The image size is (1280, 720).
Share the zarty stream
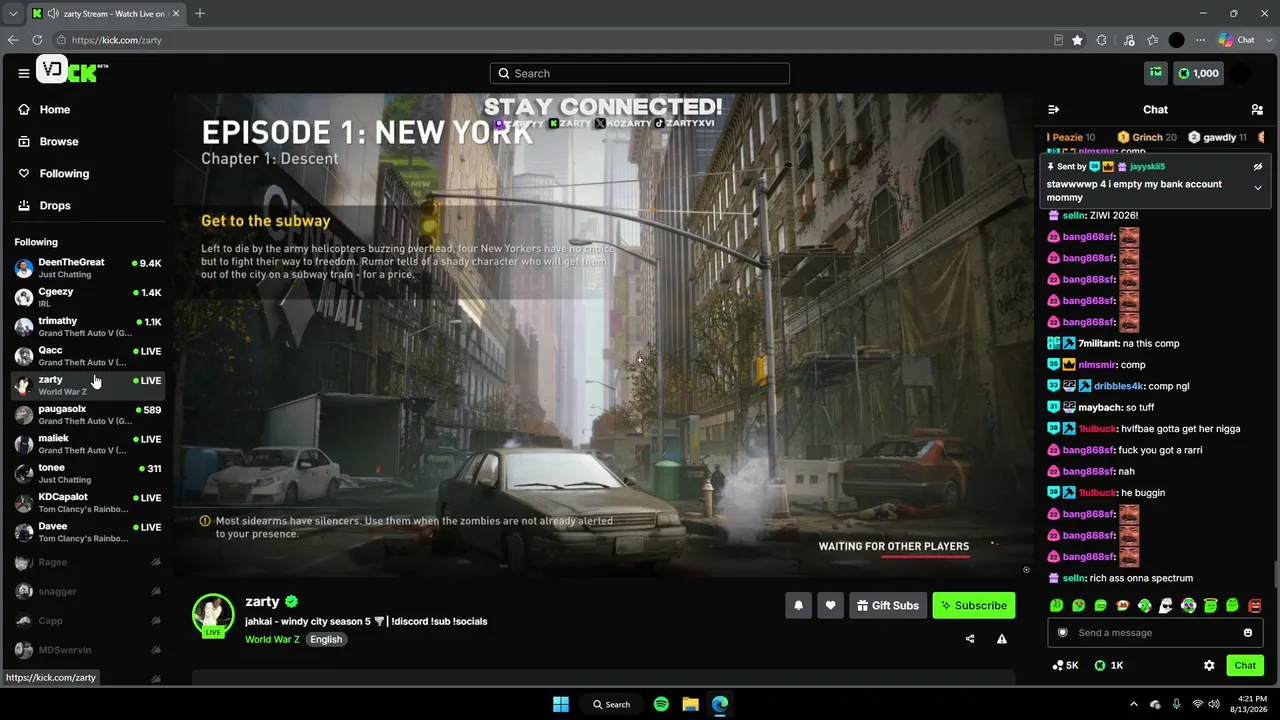coord(969,639)
